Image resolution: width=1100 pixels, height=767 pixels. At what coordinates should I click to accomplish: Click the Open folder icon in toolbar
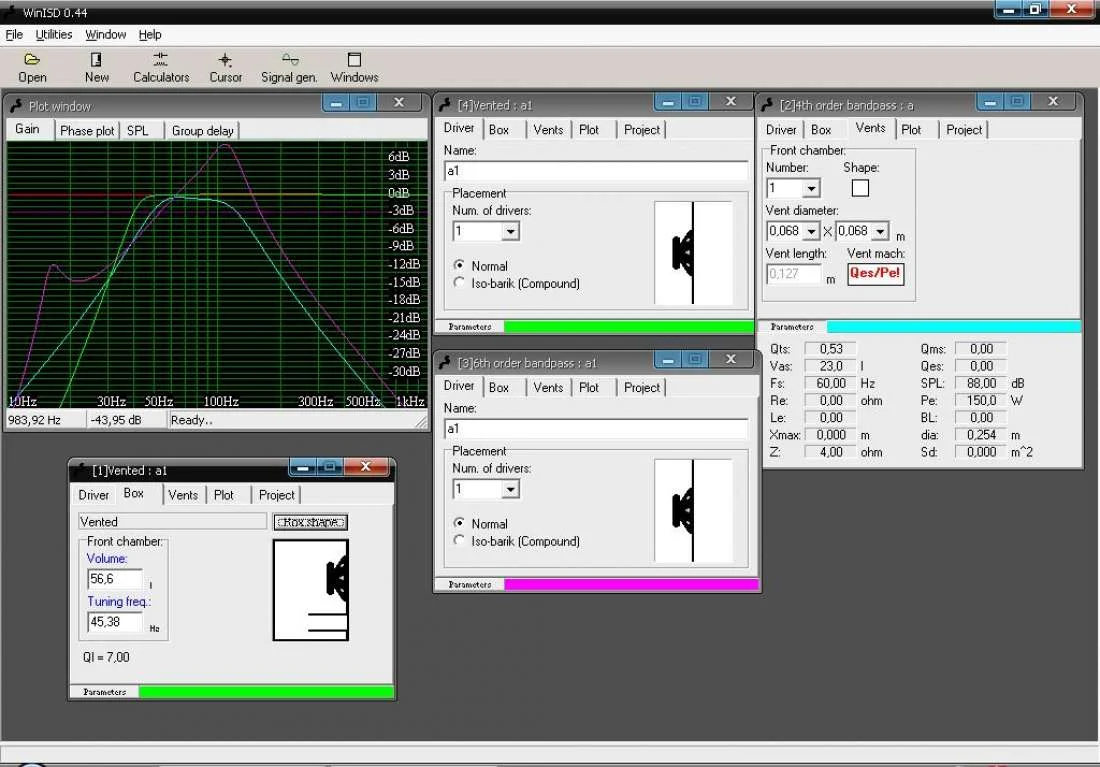point(32,61)
